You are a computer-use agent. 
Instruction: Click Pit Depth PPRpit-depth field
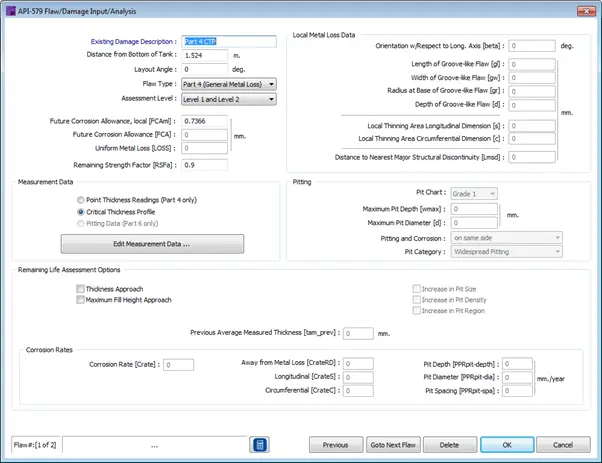[x=518, y=364]
